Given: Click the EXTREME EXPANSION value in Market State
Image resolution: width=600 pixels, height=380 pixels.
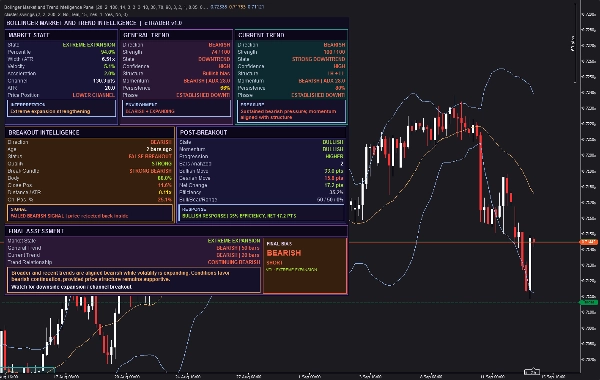Looking at the screenshot, I should 89,45.
